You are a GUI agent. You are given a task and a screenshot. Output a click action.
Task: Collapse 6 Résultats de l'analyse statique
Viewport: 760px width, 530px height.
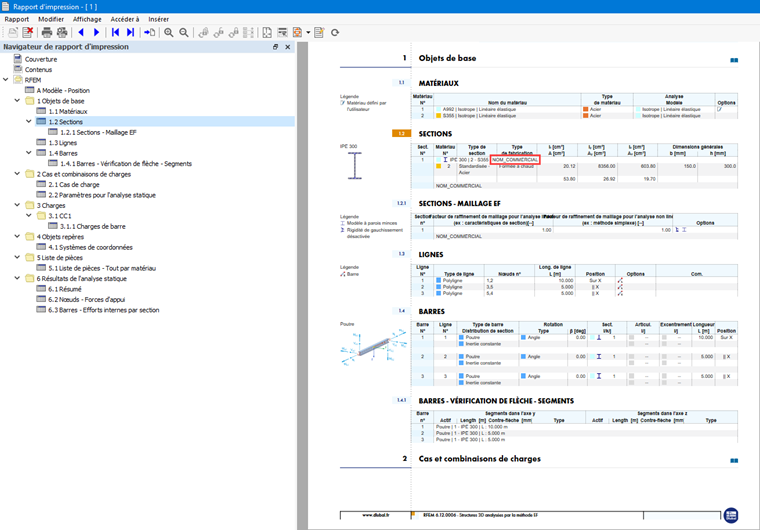17,278
